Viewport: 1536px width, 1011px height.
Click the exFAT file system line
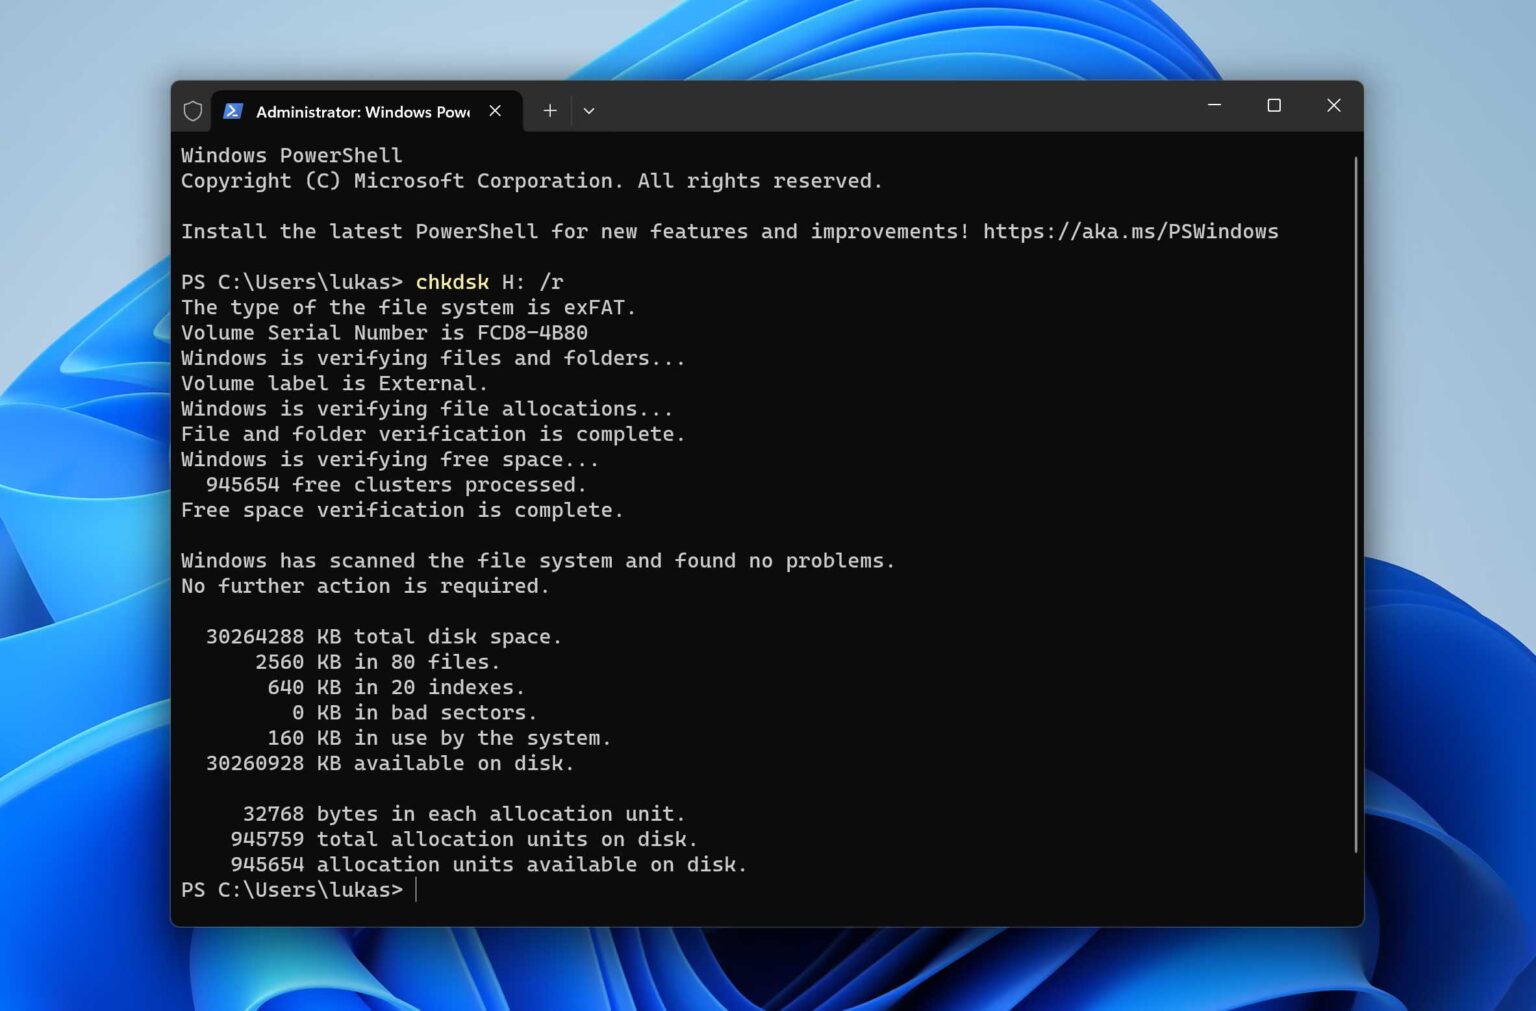(407, 307)
